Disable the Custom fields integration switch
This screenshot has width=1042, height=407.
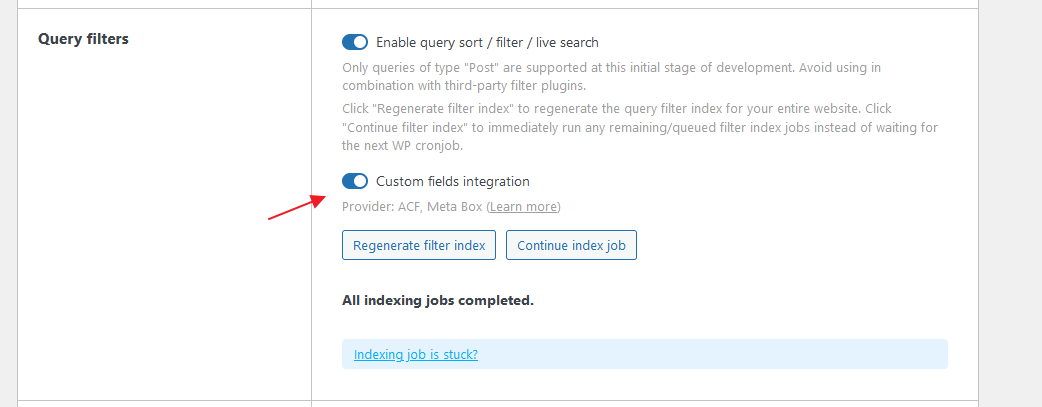355,181
